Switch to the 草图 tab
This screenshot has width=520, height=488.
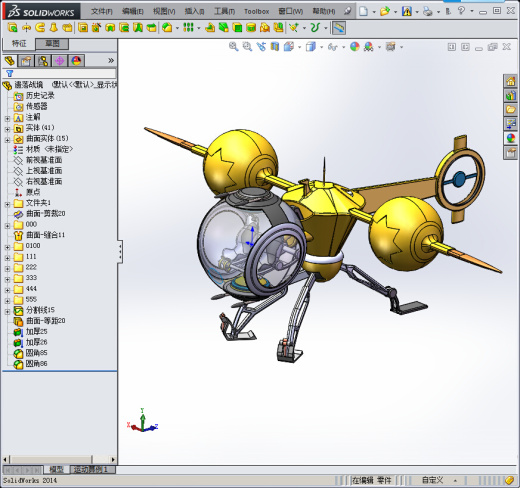point(52,43)
